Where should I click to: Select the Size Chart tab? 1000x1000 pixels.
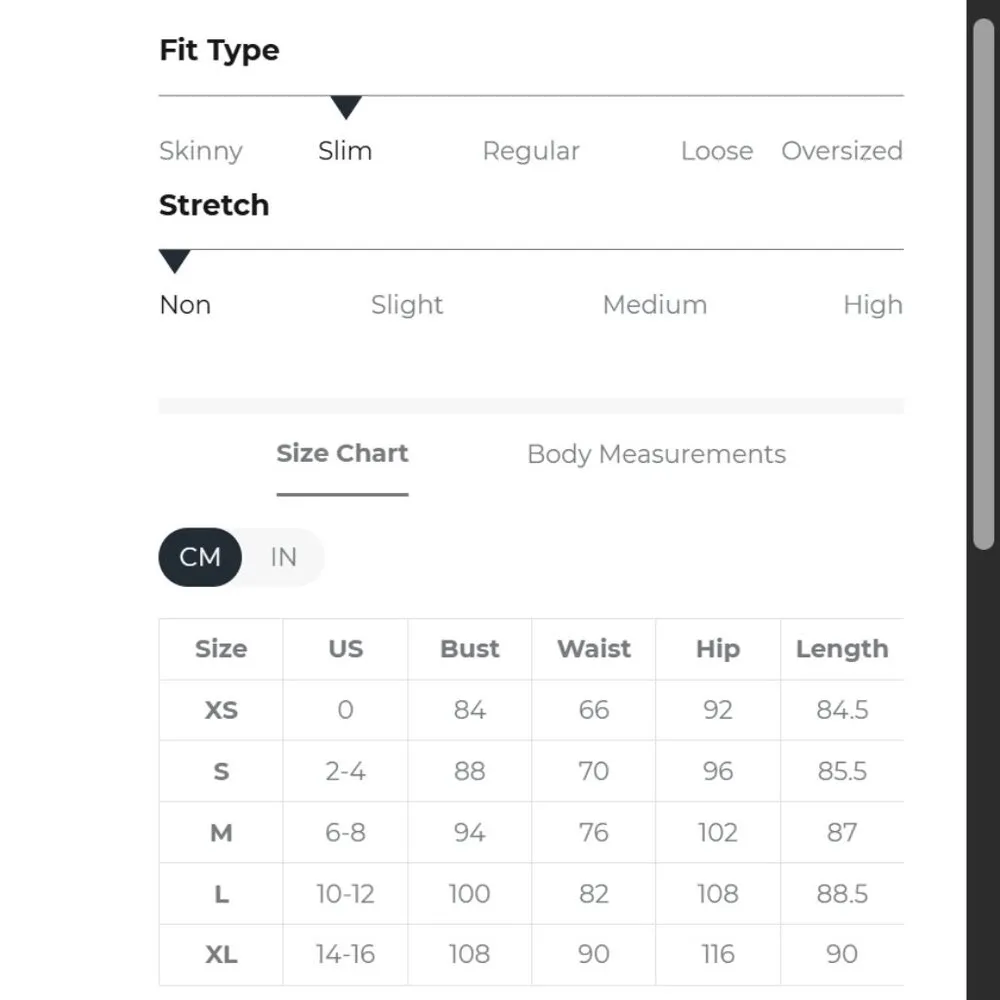click(x=342, y=453)
